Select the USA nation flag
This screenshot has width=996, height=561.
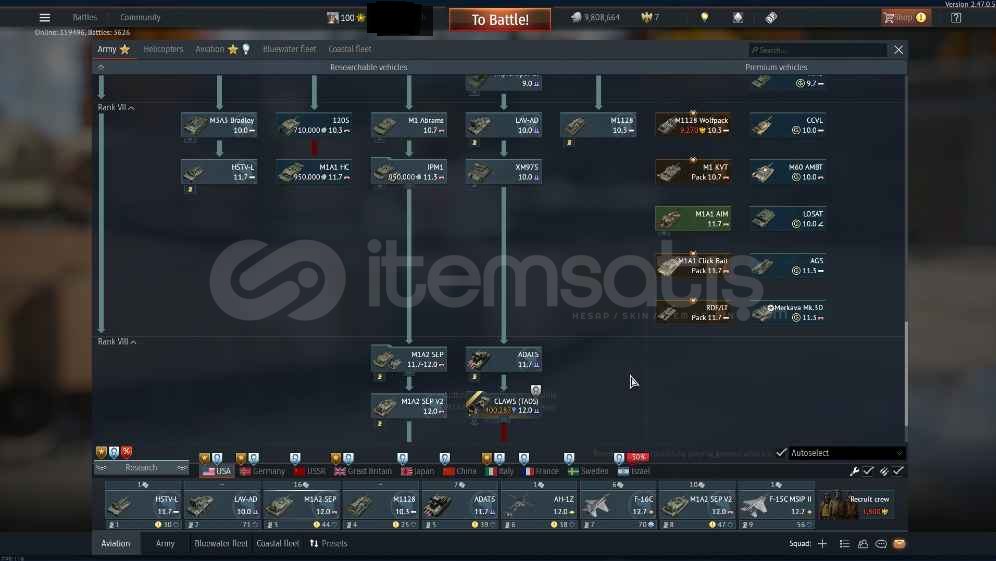click(x=216, y=471)
